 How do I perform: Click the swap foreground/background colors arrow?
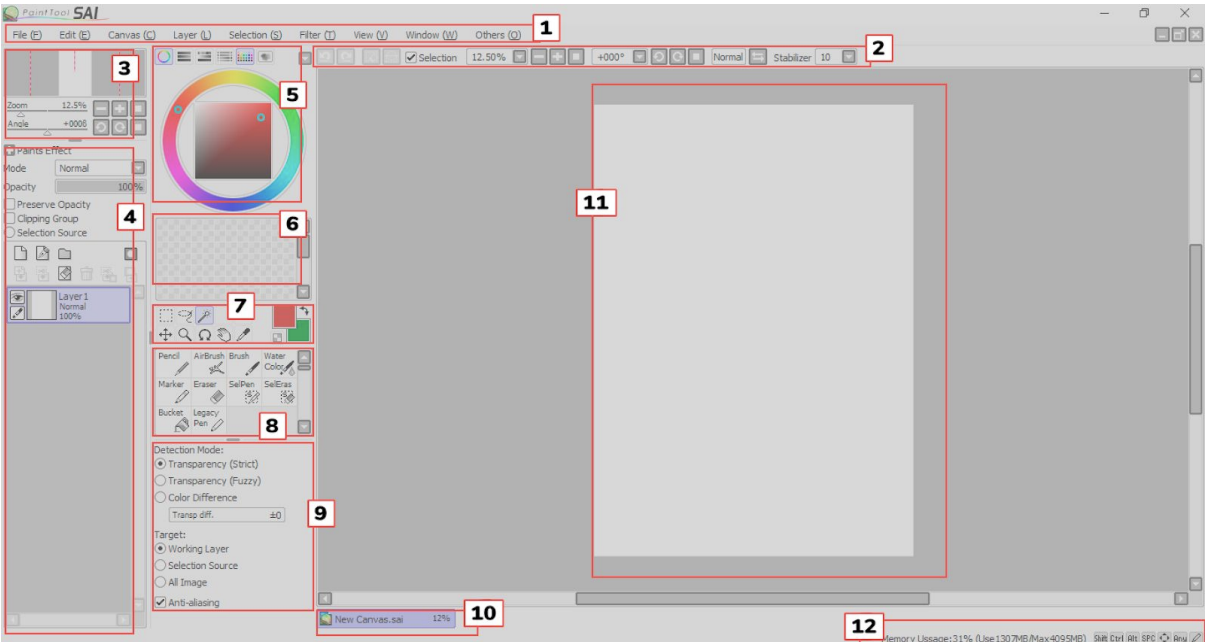click(x=304, y=312)
